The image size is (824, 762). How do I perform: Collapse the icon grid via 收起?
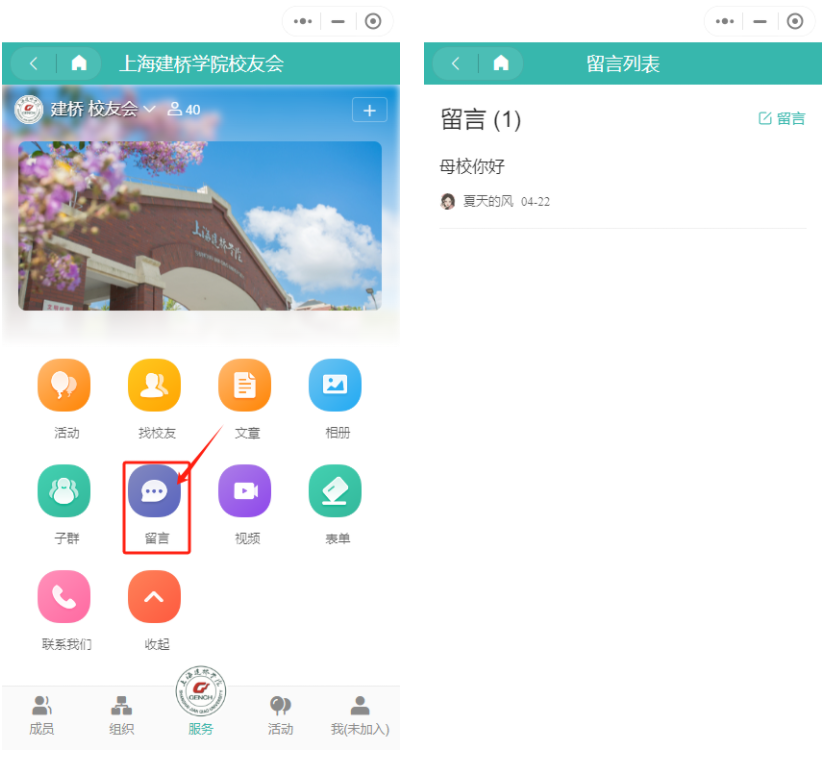(x=154, y=596)
